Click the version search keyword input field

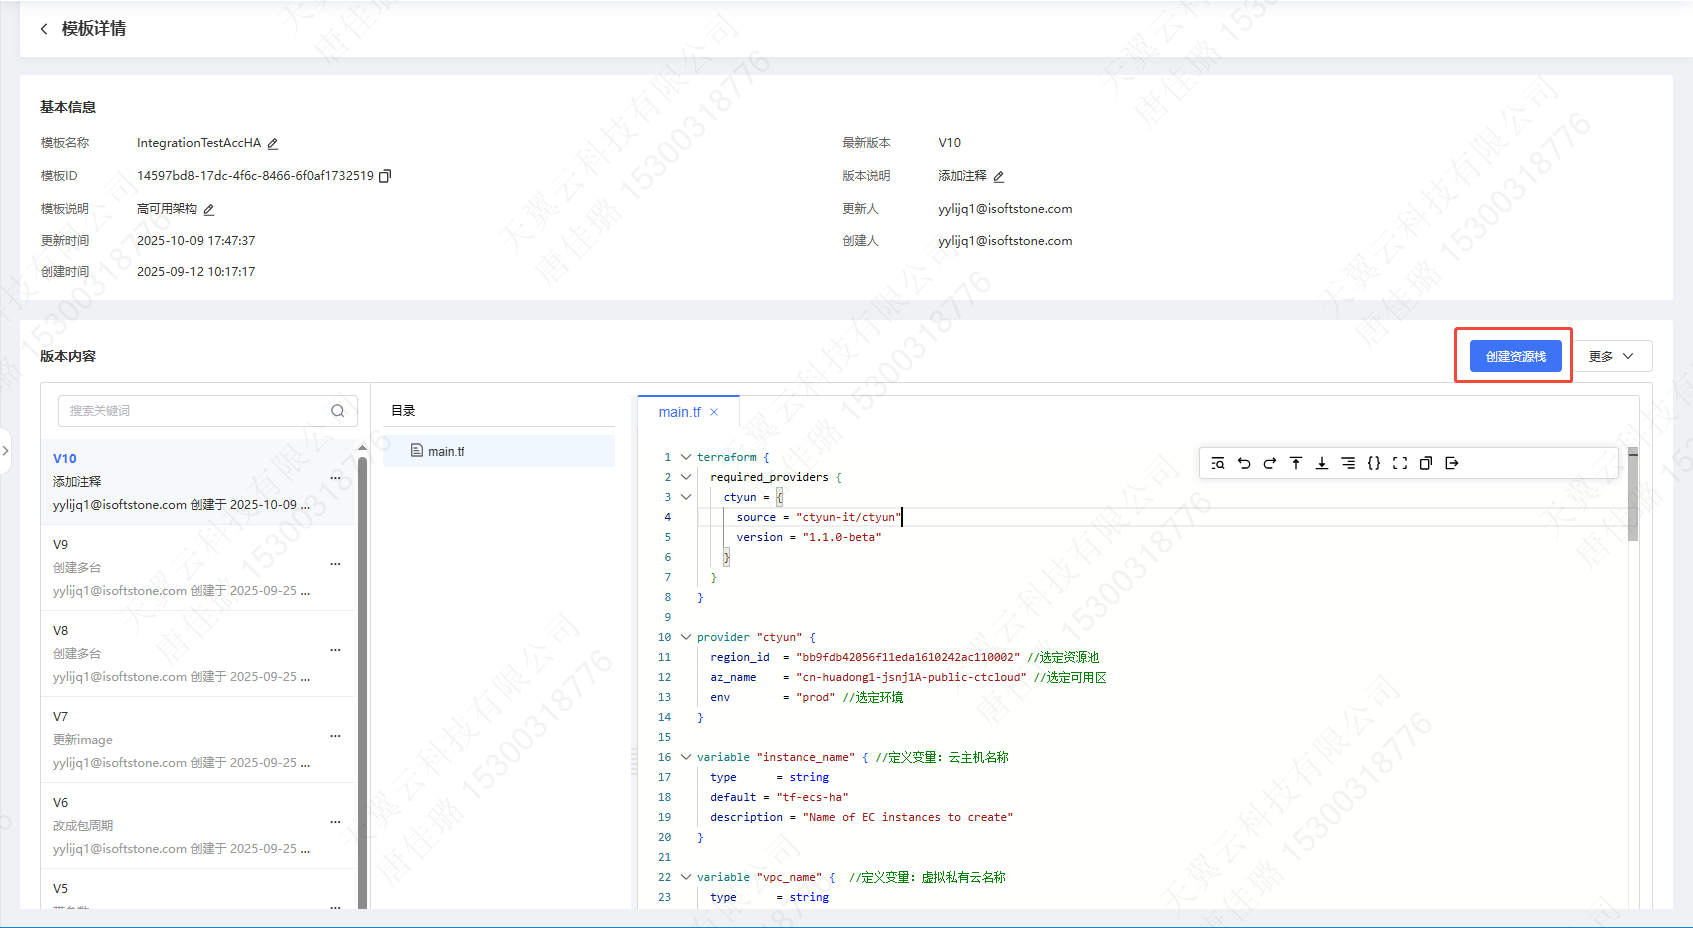pos(196,411)
